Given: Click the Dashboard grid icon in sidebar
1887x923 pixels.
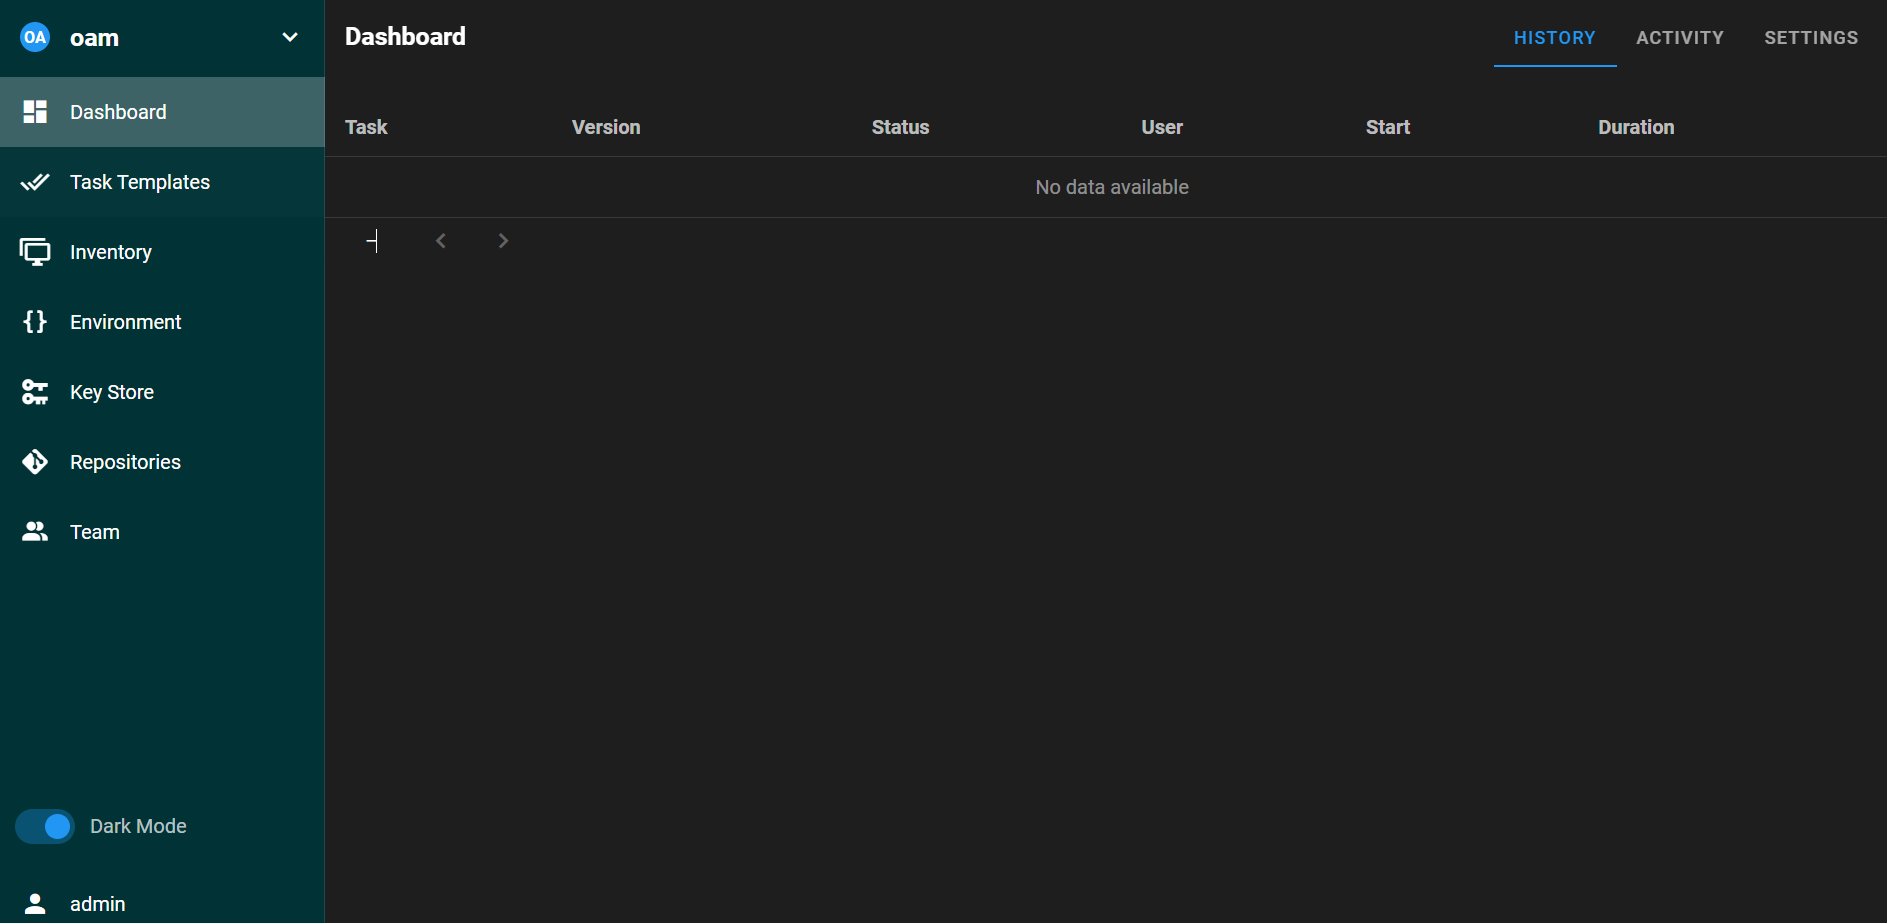Looking at the screenshot, I should click(35, 112).
